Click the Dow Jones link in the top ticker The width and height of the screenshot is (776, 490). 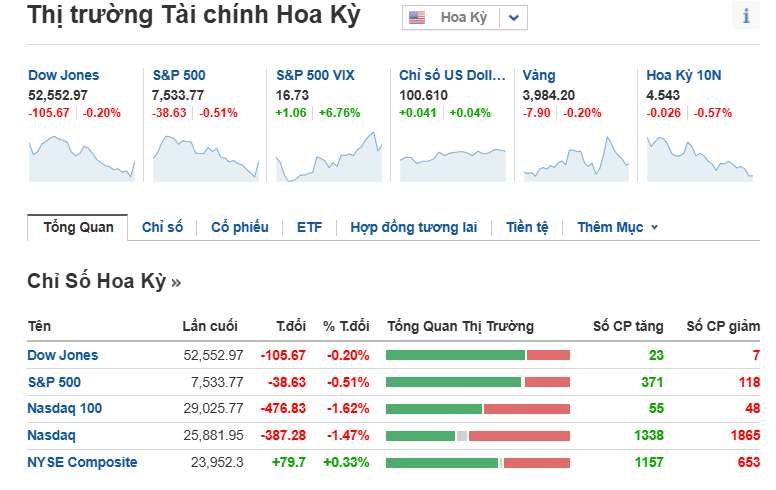coord(63,75)
